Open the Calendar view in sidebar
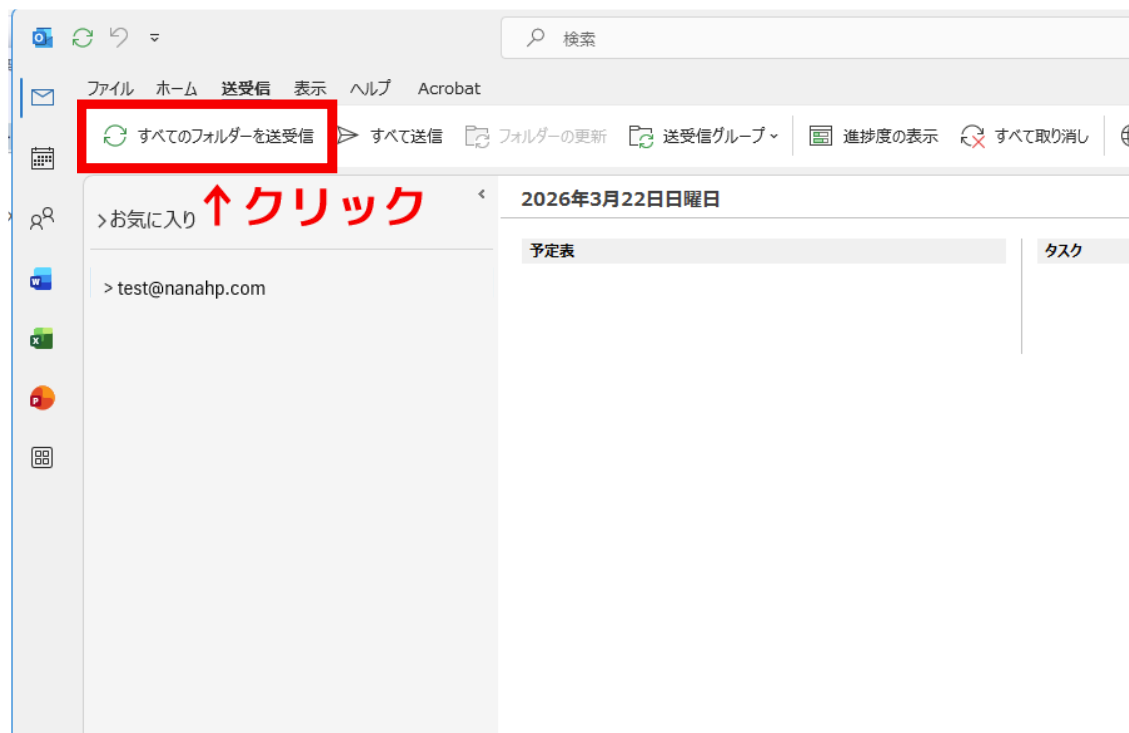The height and width of the screenshot is (733, 1129). tap(42, 158)
